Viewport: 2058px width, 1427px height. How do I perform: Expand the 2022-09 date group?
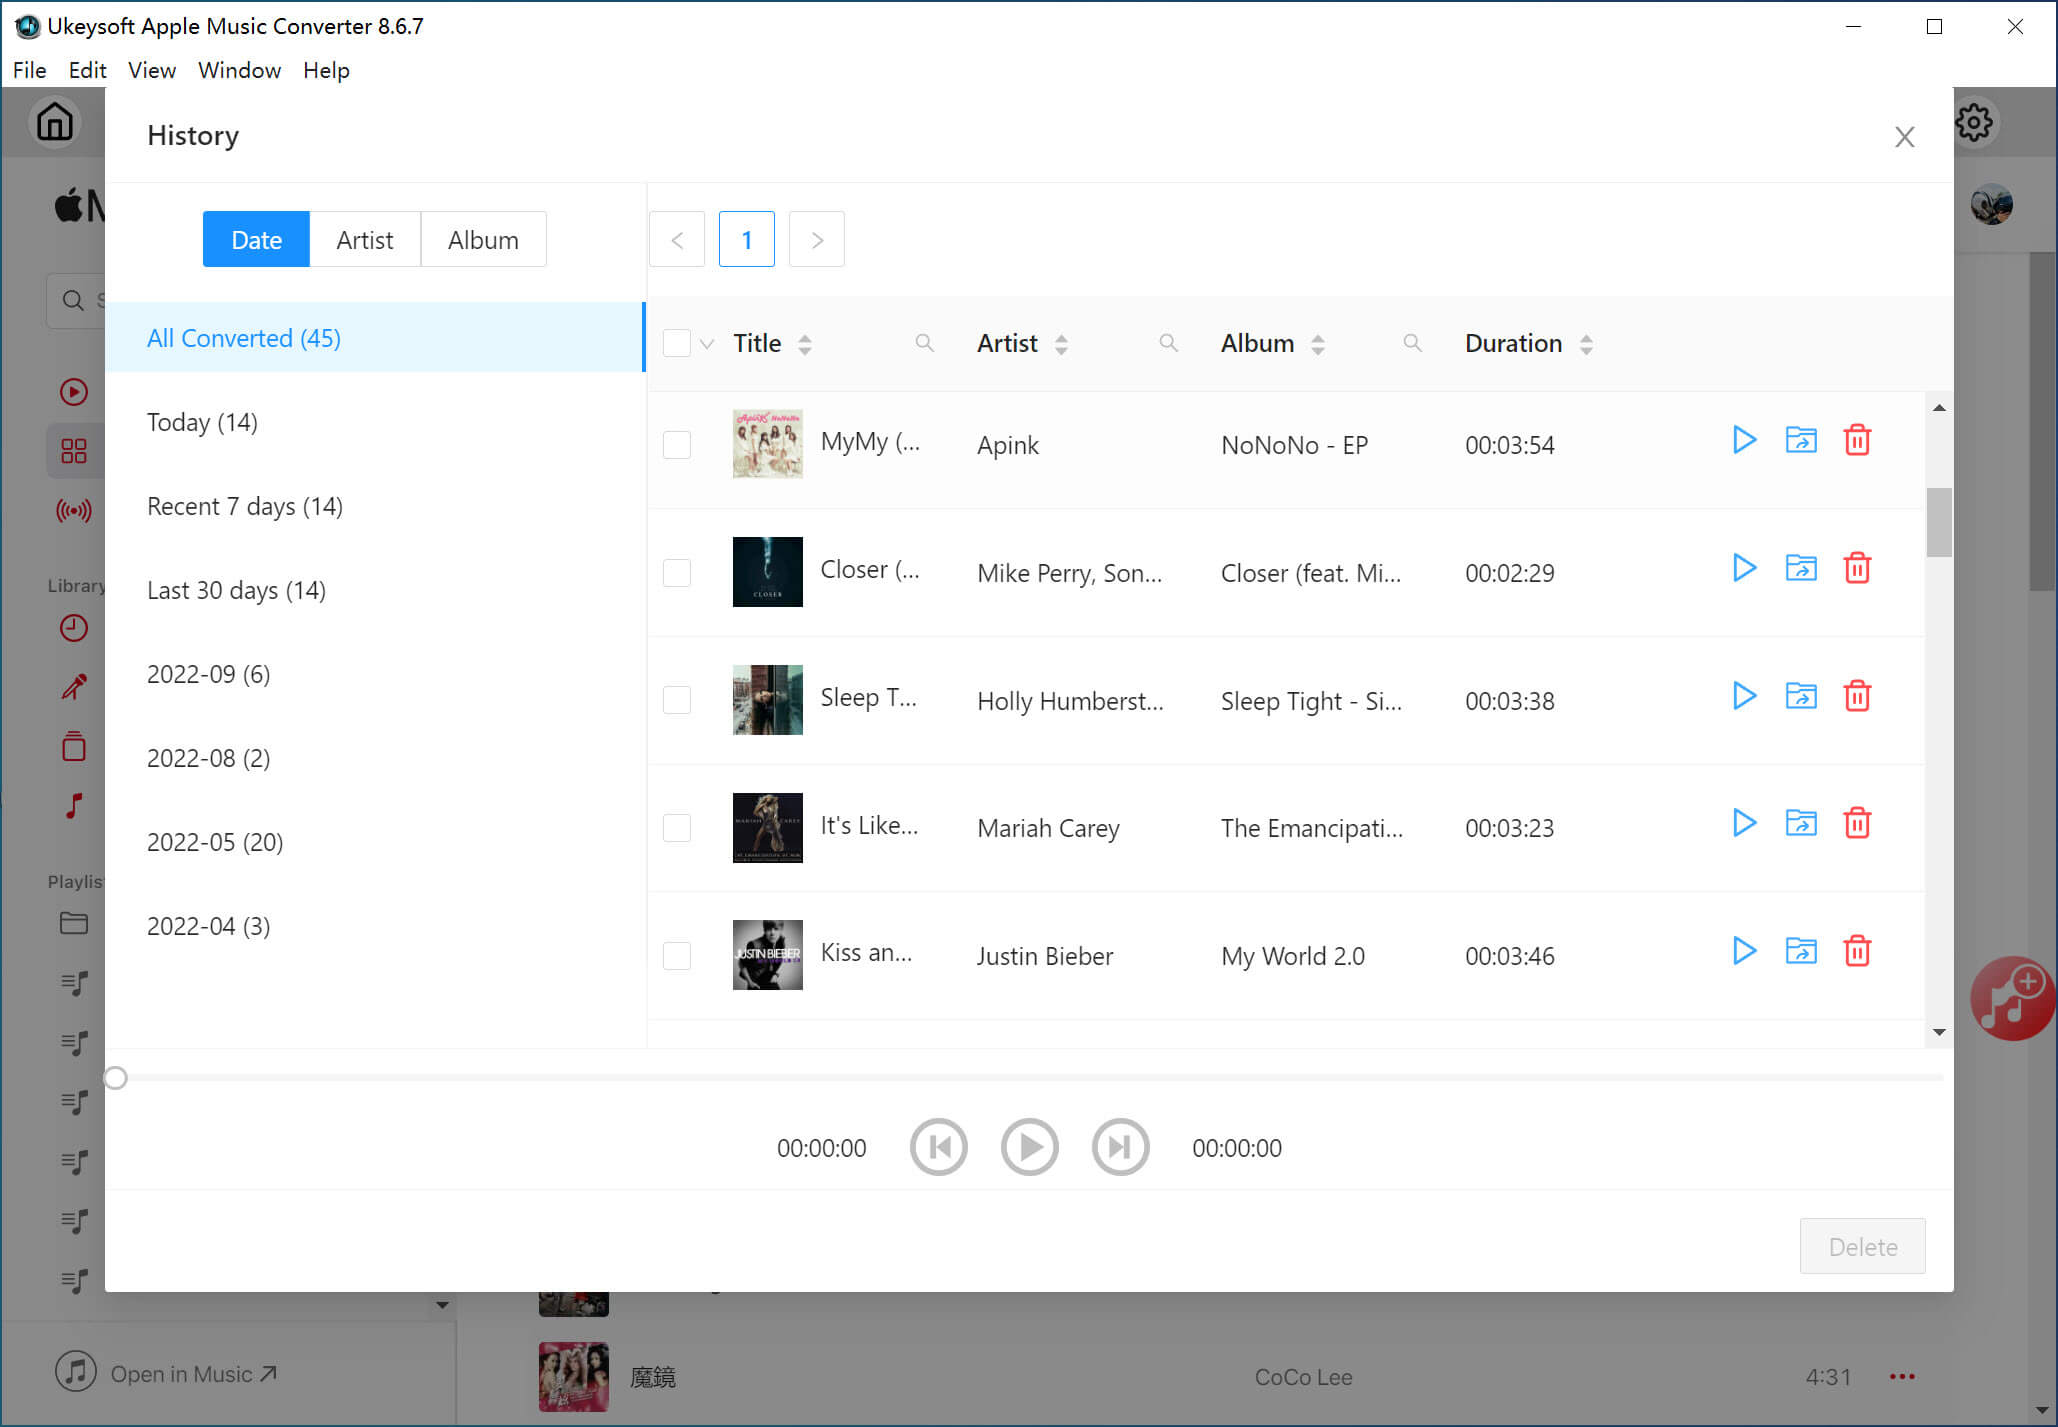208,672
